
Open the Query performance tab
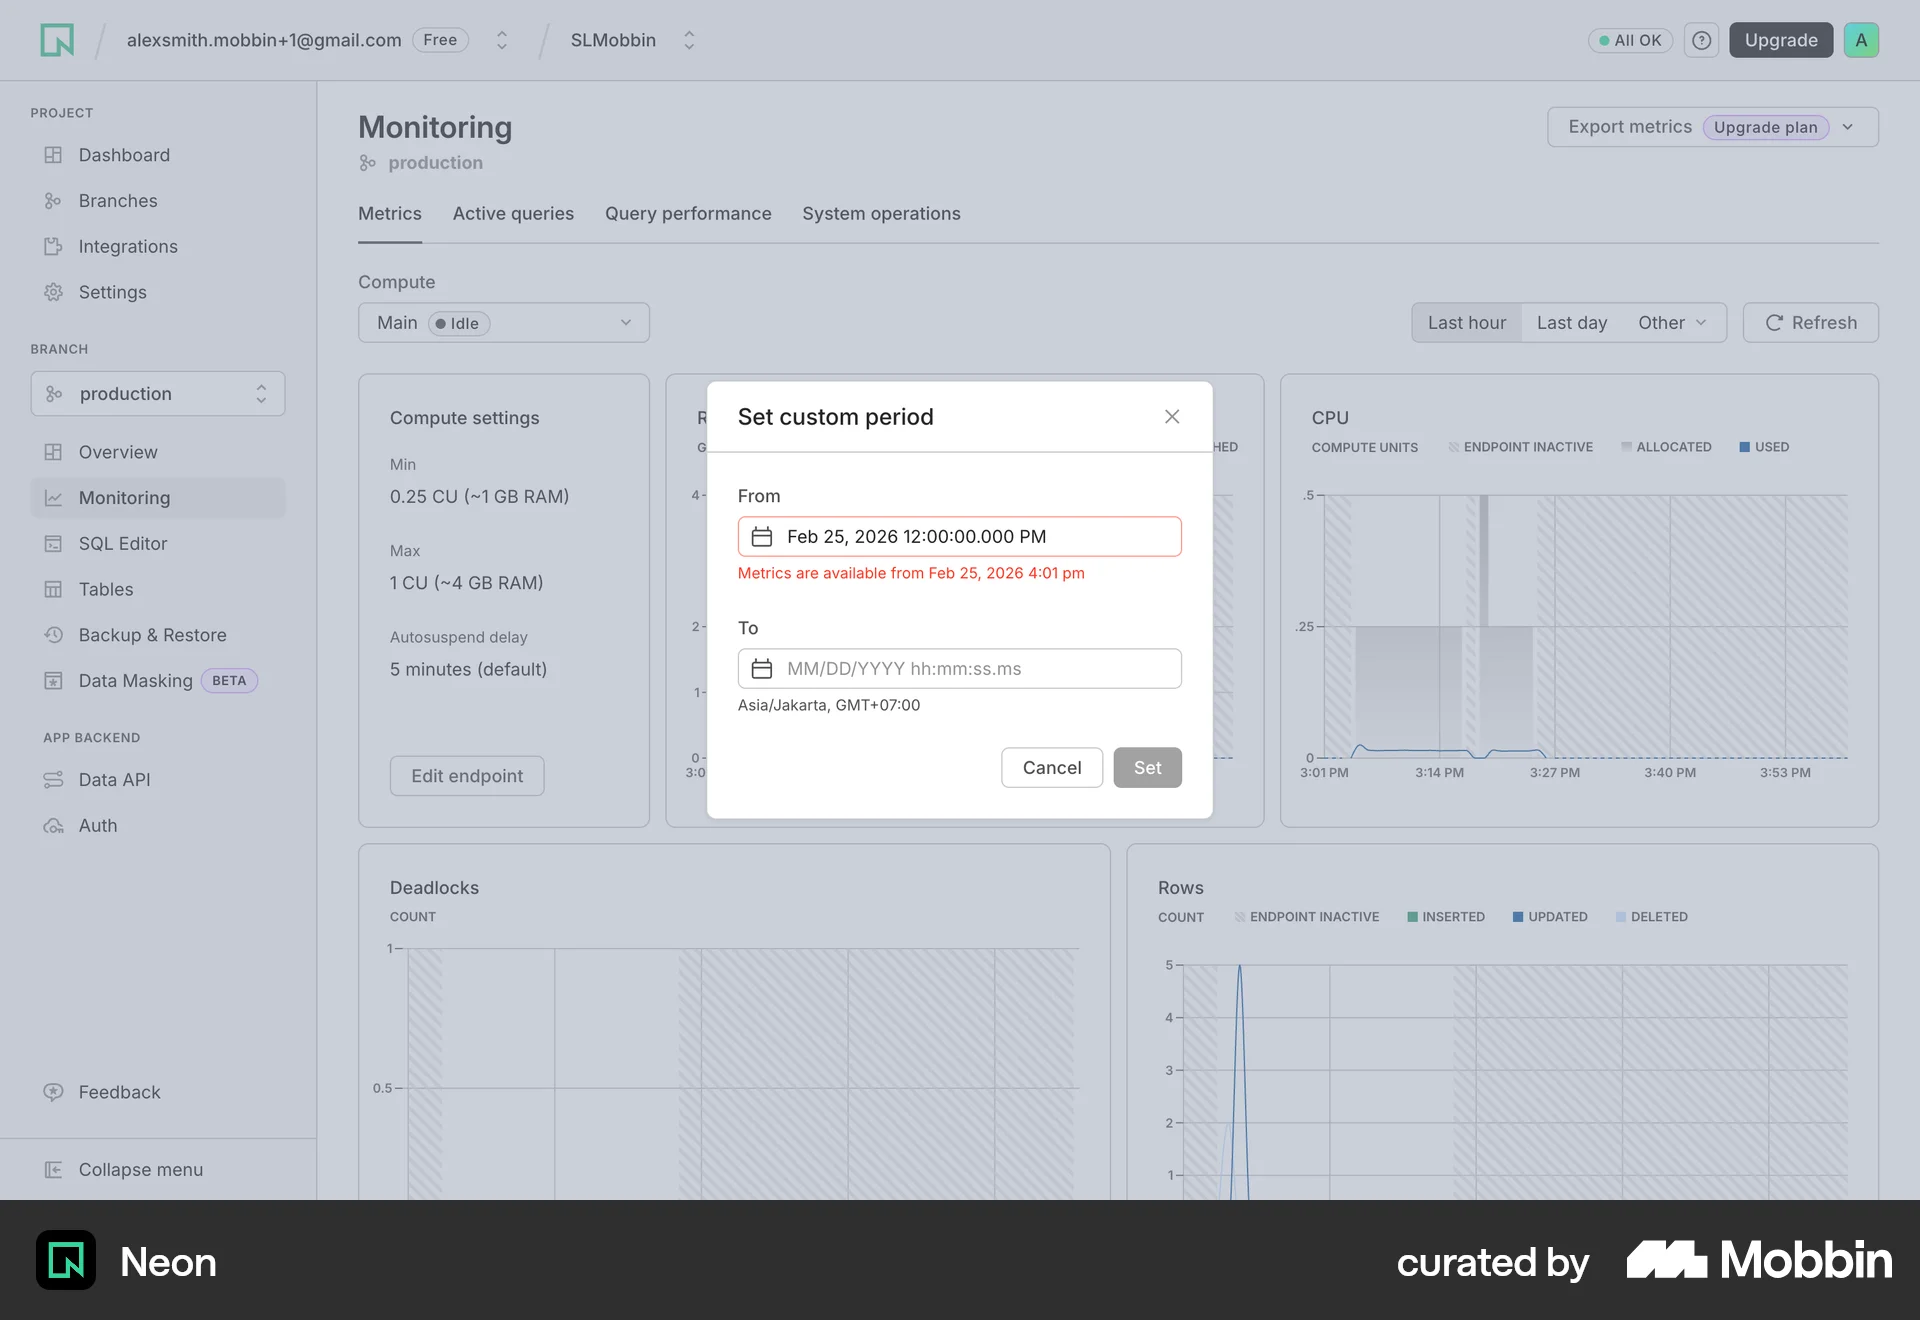(x=688, y=214)
